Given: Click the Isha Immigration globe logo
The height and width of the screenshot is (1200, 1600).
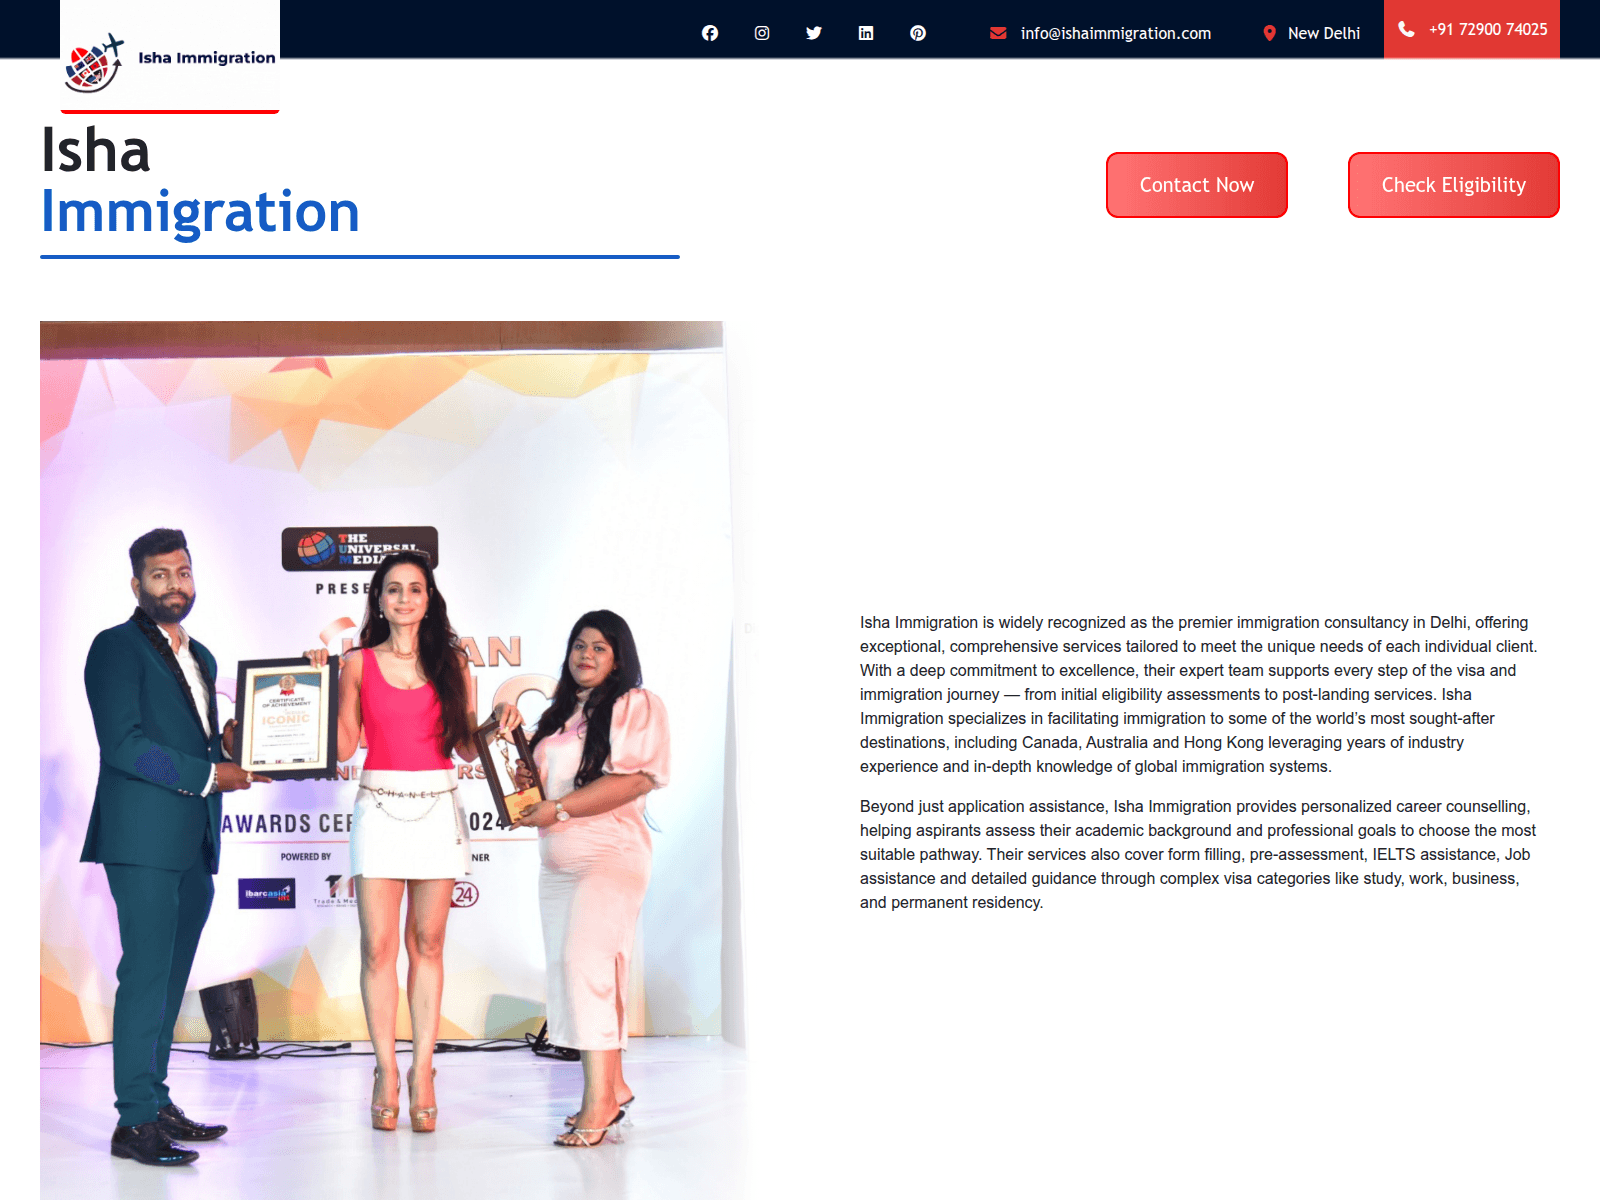Looking at the screenshot, I should click(94, 63).
